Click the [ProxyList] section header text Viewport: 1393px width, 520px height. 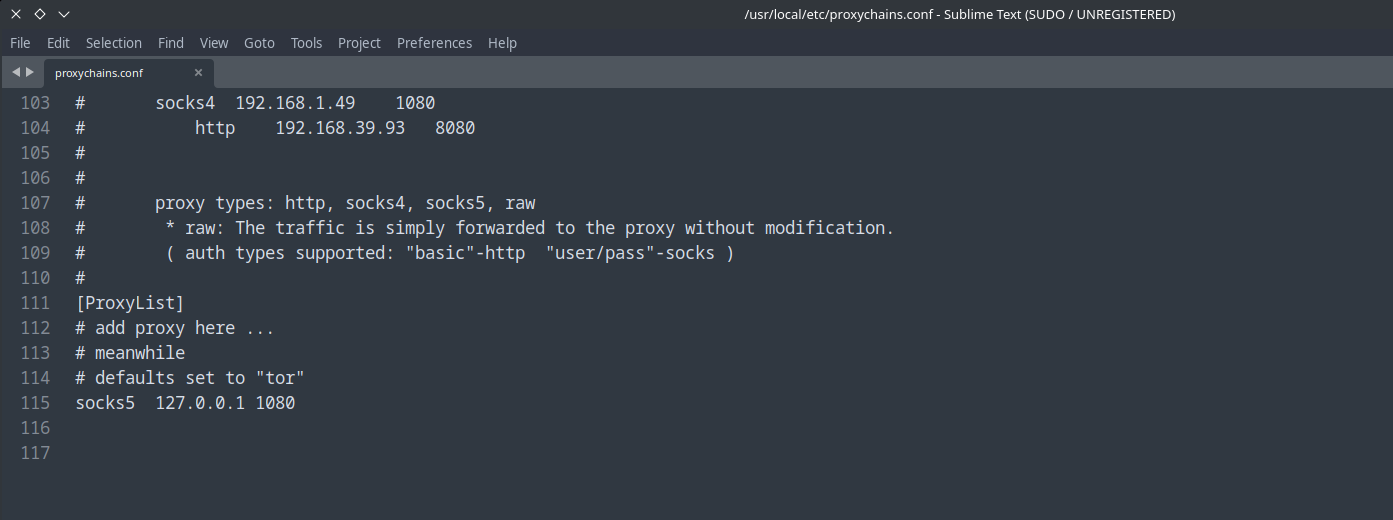pyautogui.click(x=130, y=303)
